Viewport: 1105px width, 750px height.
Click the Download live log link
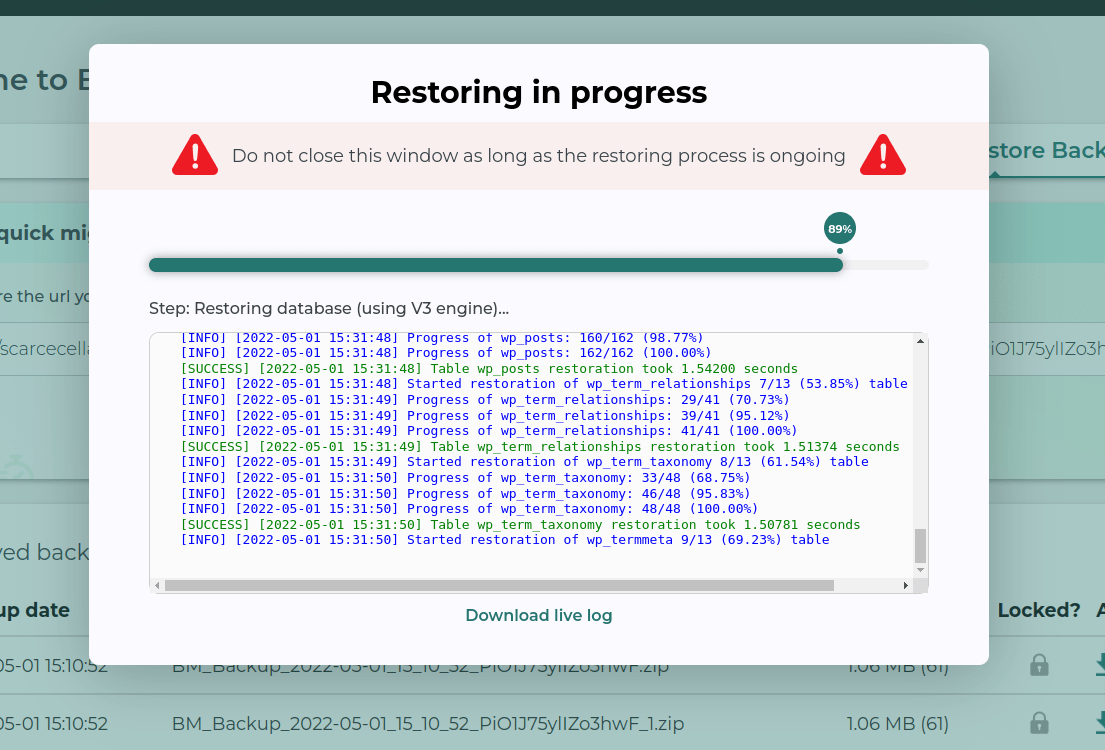pyautogui.click(x=538, y=615)
